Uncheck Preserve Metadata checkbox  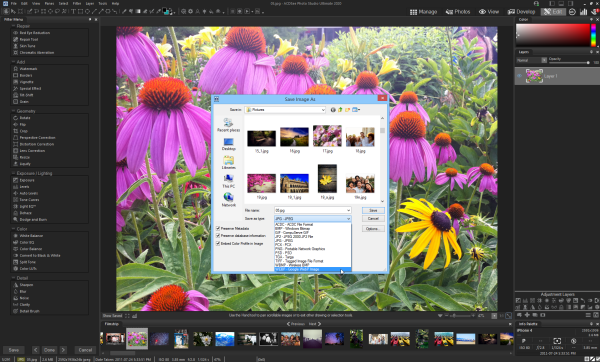(218, 228)
